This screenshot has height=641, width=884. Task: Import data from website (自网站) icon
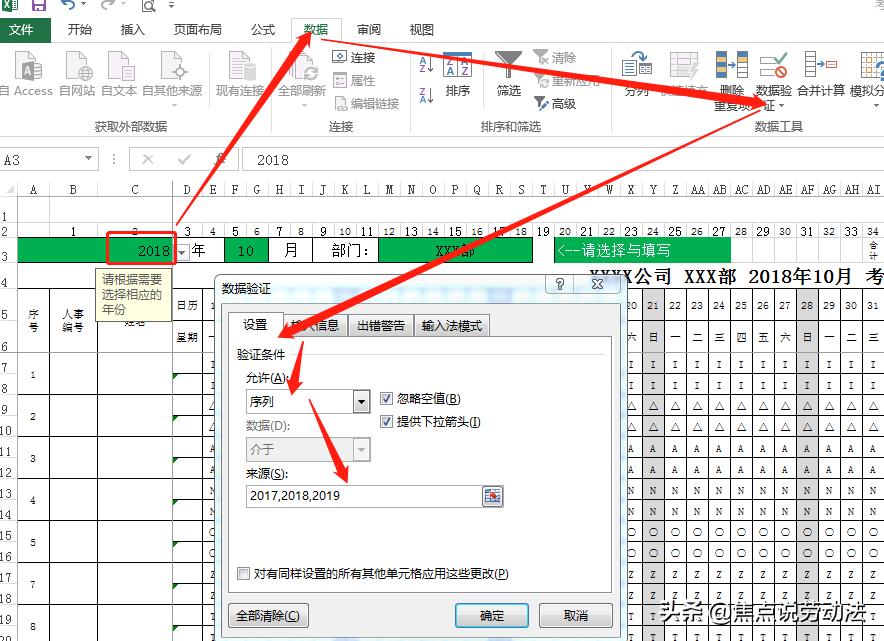78,65
